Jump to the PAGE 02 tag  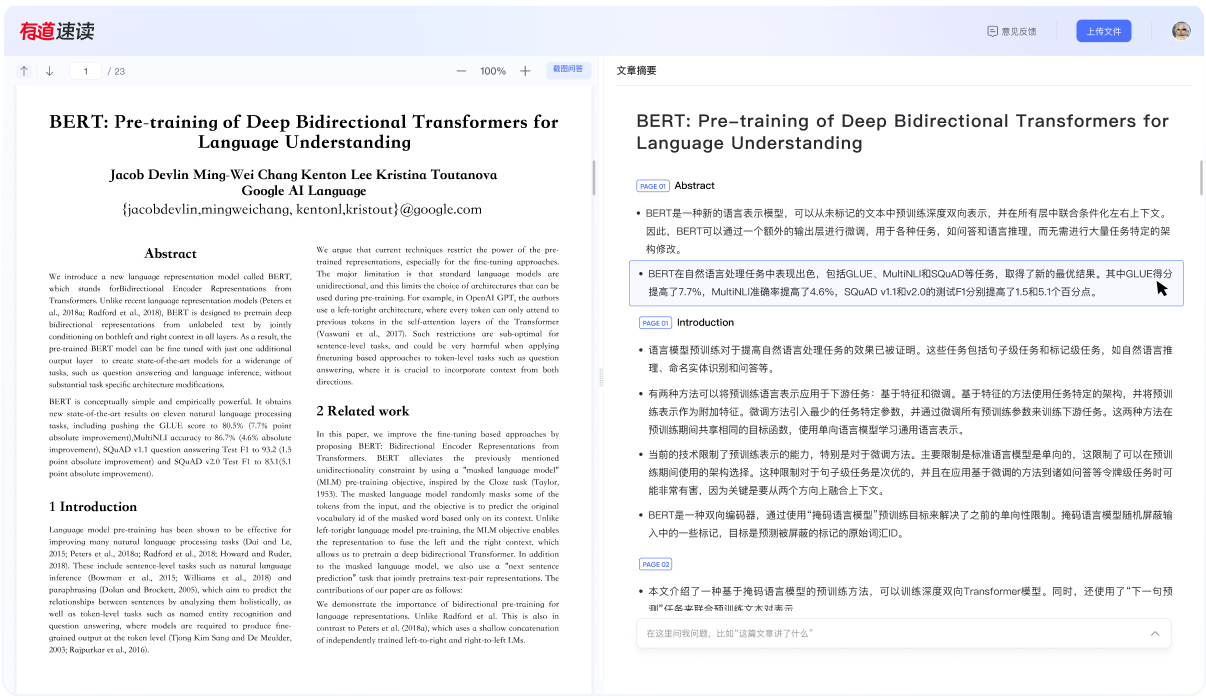pyautogui.click(x=656, y=564)
